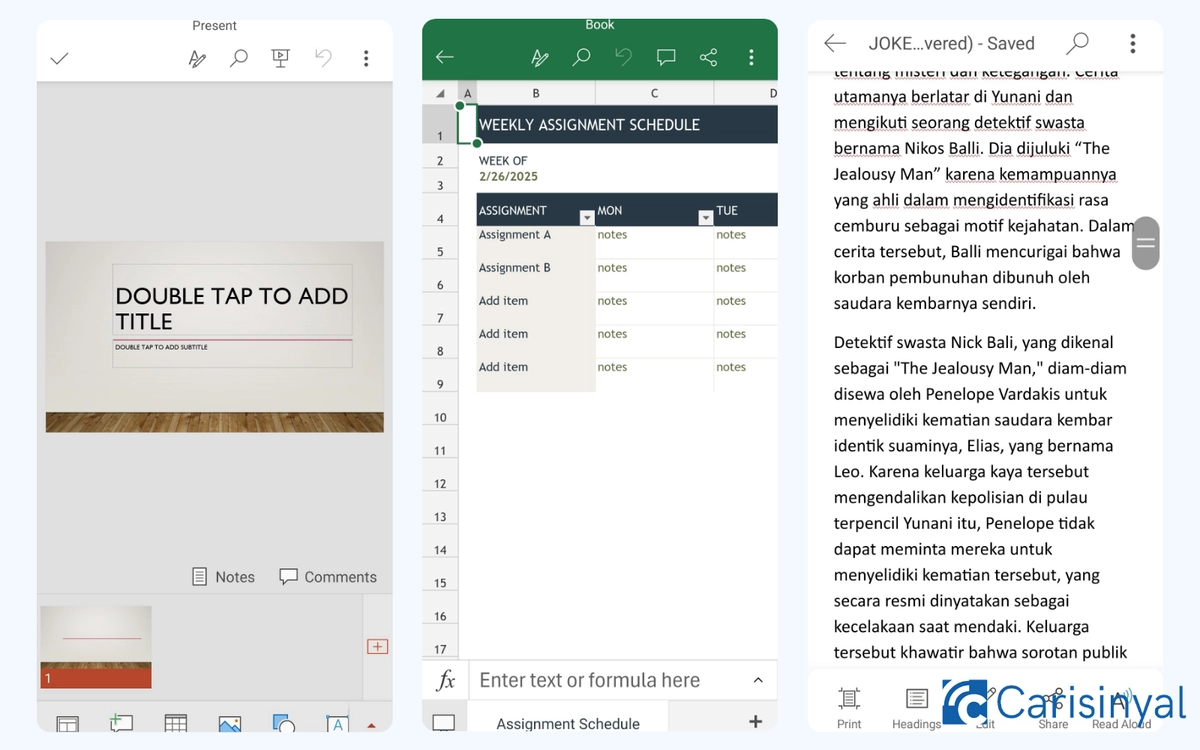The height and width of the screenshot is (750, 1200).
Task: Select column B header in Excel
Action: (x=536, y=93)
